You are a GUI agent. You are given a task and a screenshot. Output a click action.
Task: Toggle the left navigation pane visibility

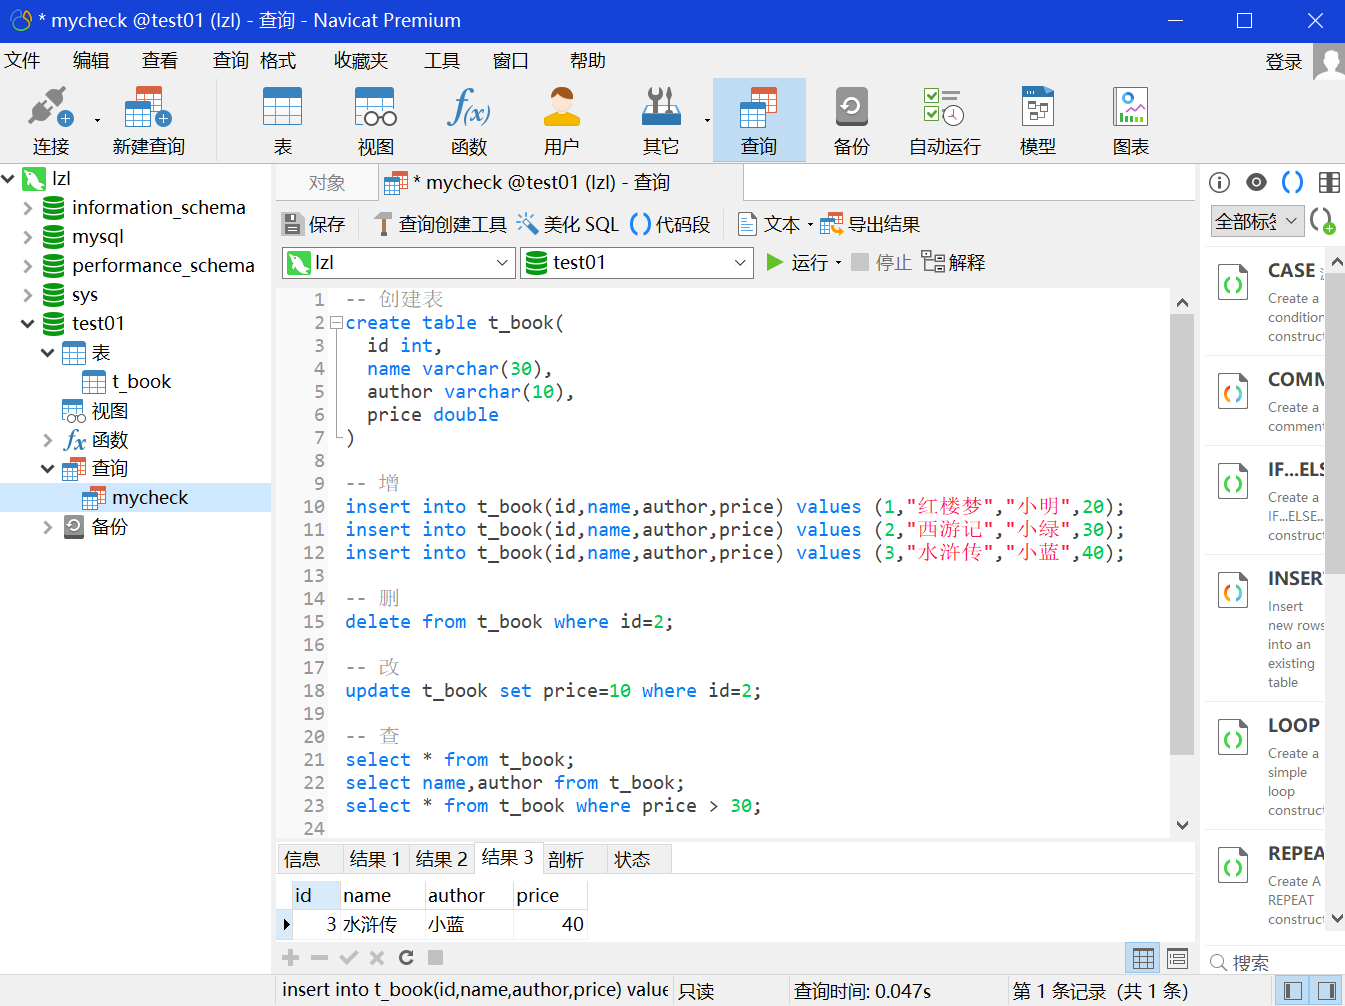click(1293, 990)
